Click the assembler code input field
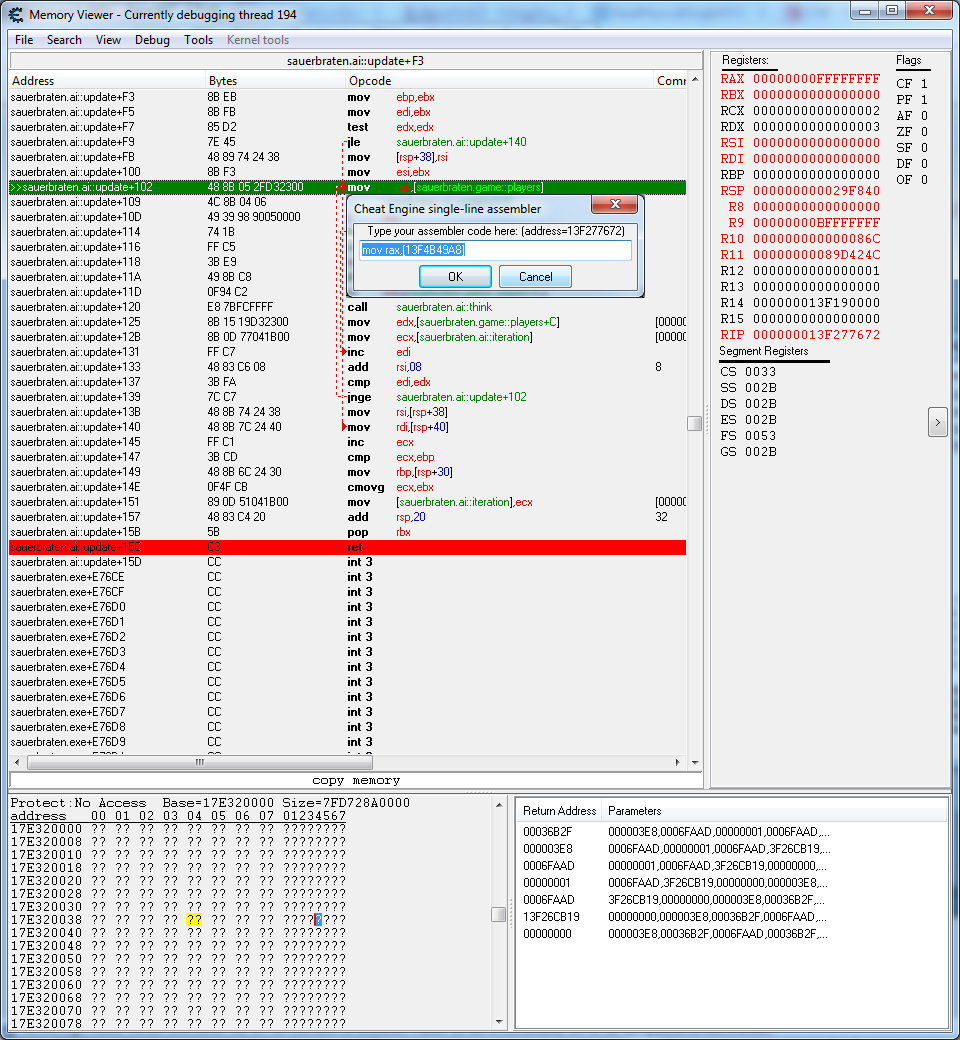This screenshot has height=1040, width=960. coord(495,250)
